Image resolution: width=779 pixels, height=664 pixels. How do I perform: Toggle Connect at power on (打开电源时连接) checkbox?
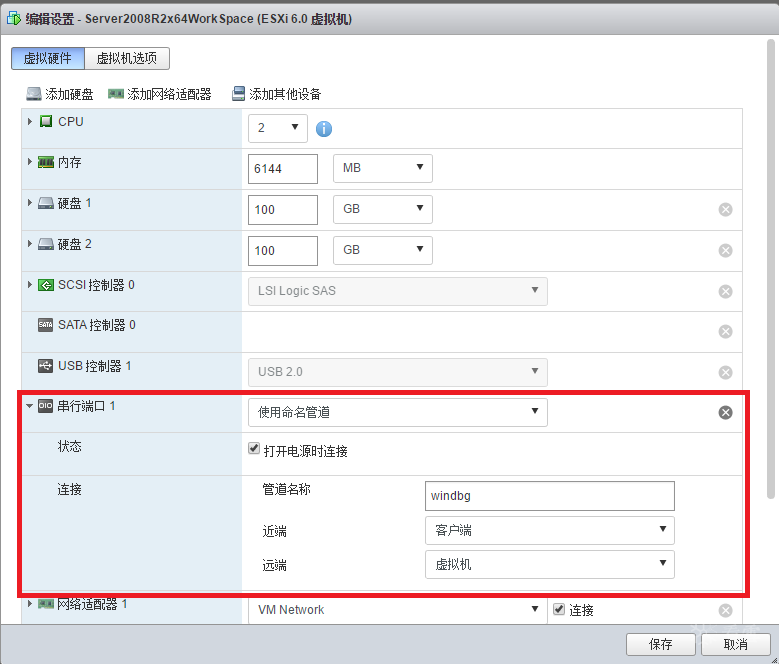pyautogui.click(x=254, y=448)
